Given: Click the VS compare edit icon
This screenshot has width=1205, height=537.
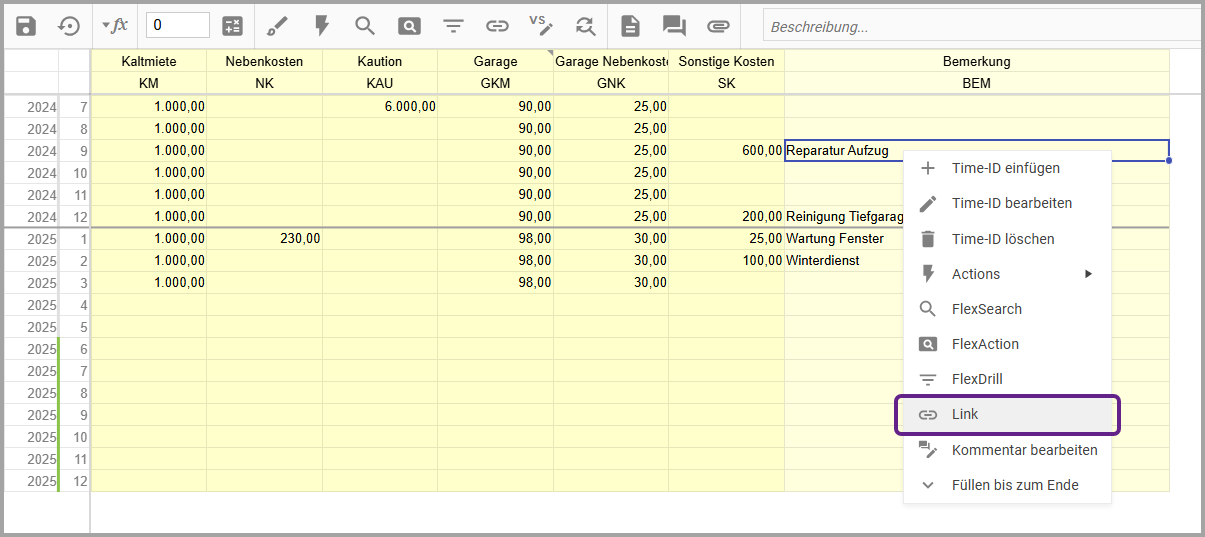Looking at the screenshot, I should pyautogui.click(x=541, y=25).
